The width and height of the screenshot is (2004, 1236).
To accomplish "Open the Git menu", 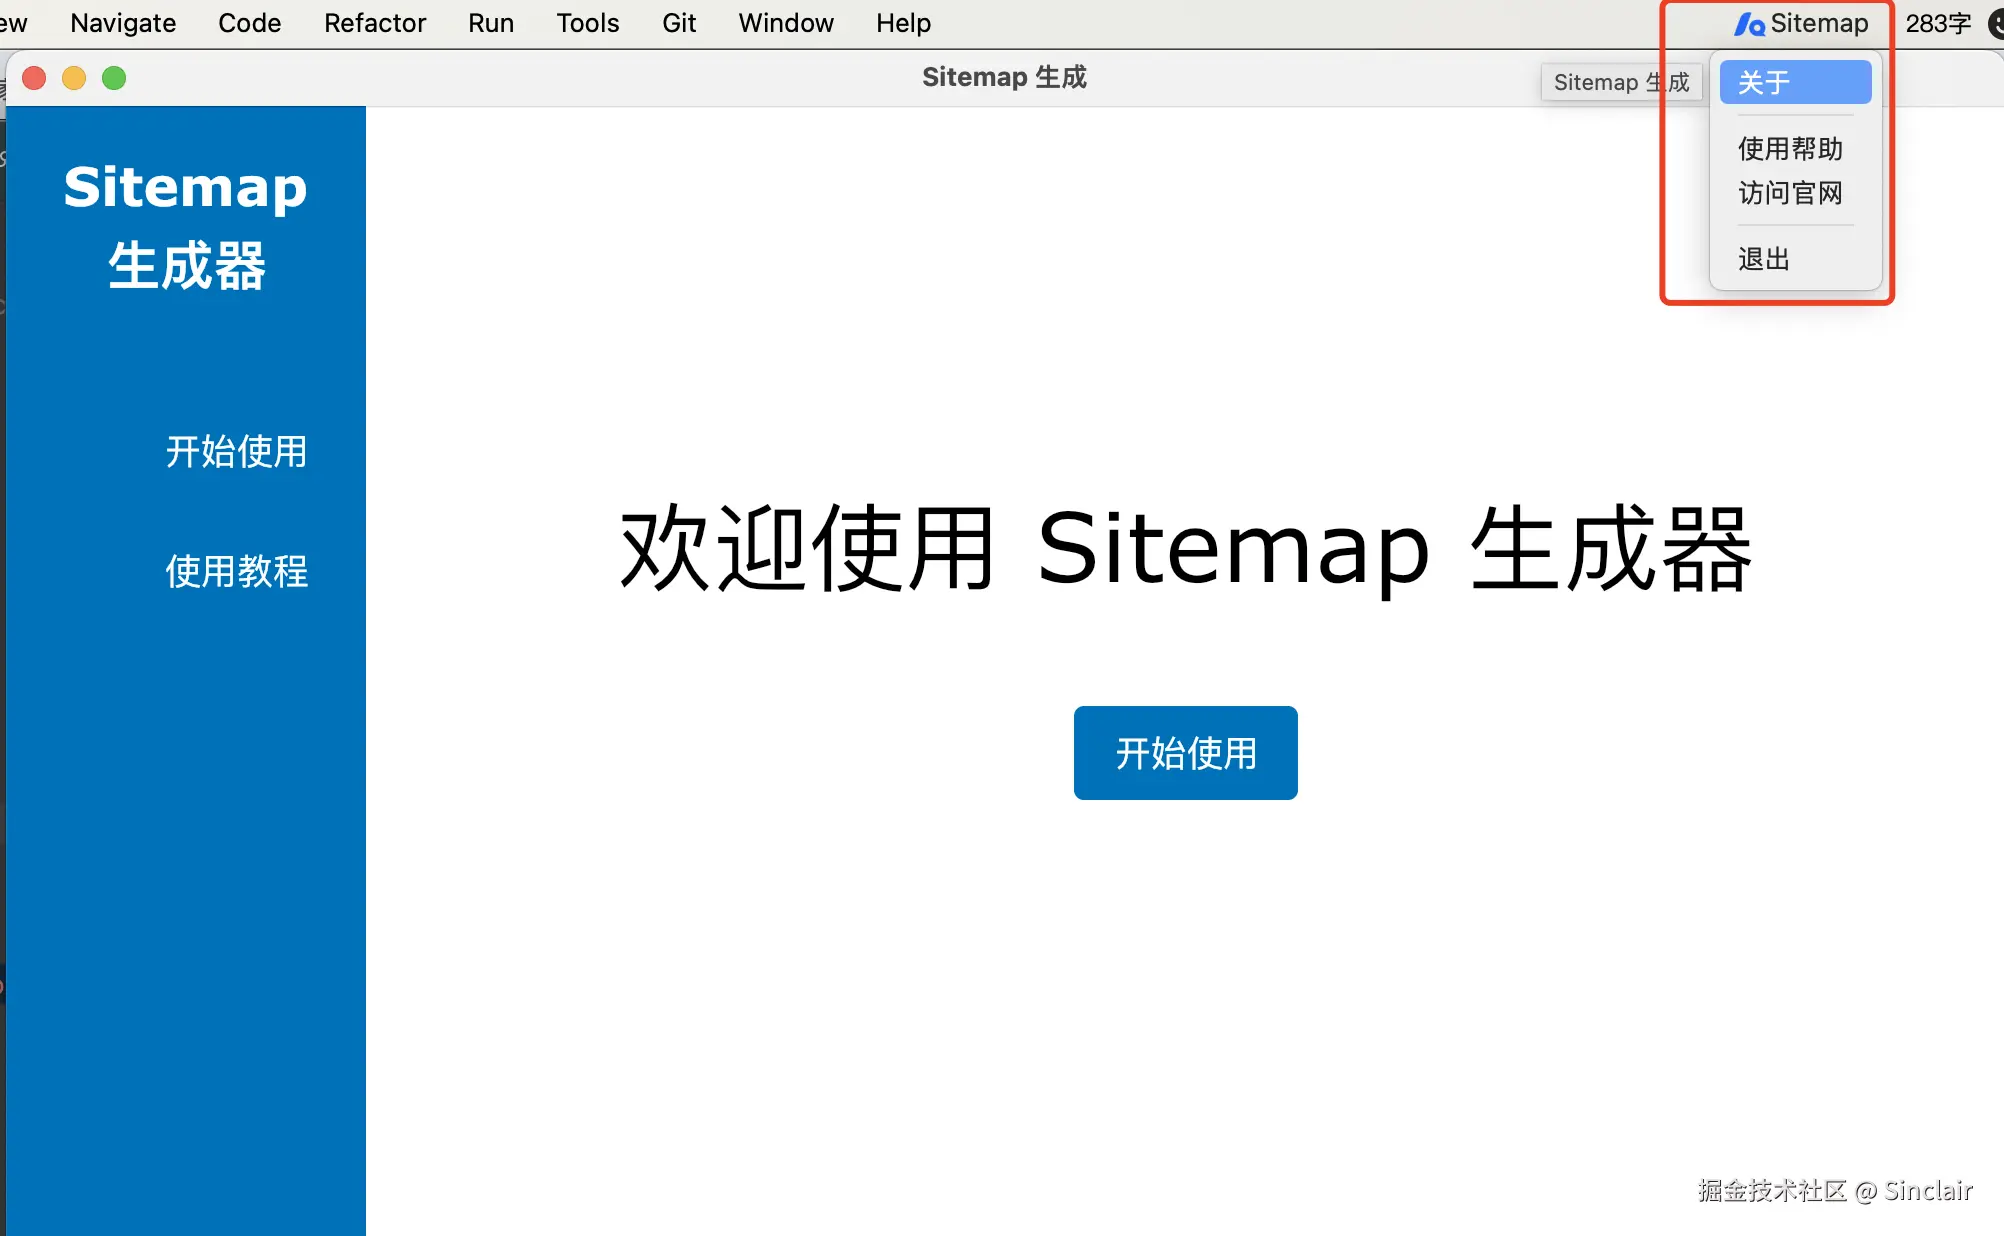I will pos(678,23).
